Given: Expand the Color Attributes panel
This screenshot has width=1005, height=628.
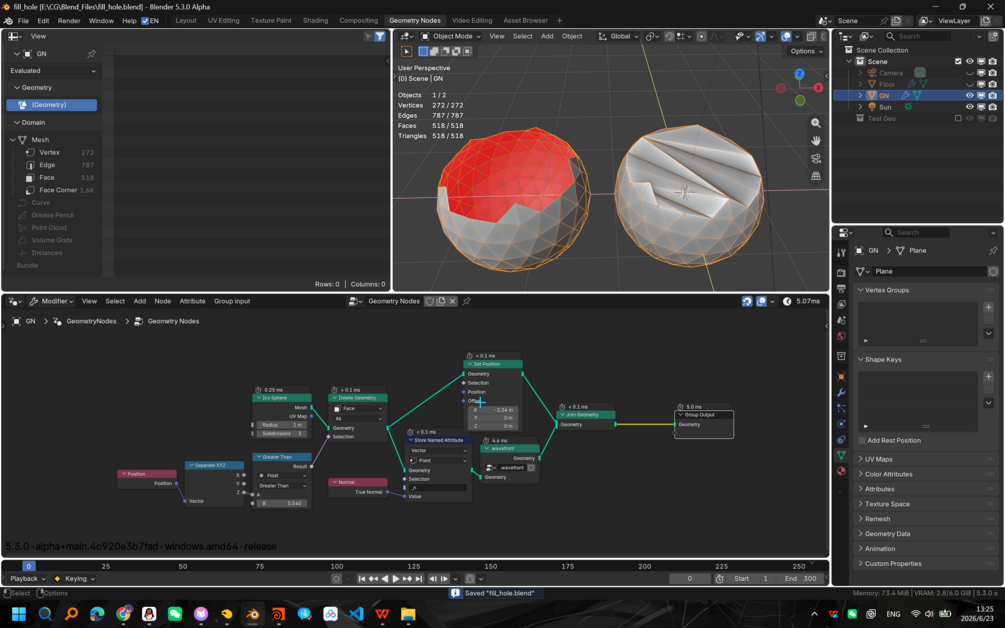Looking at the screenshot, I should (x=888, y=474).
